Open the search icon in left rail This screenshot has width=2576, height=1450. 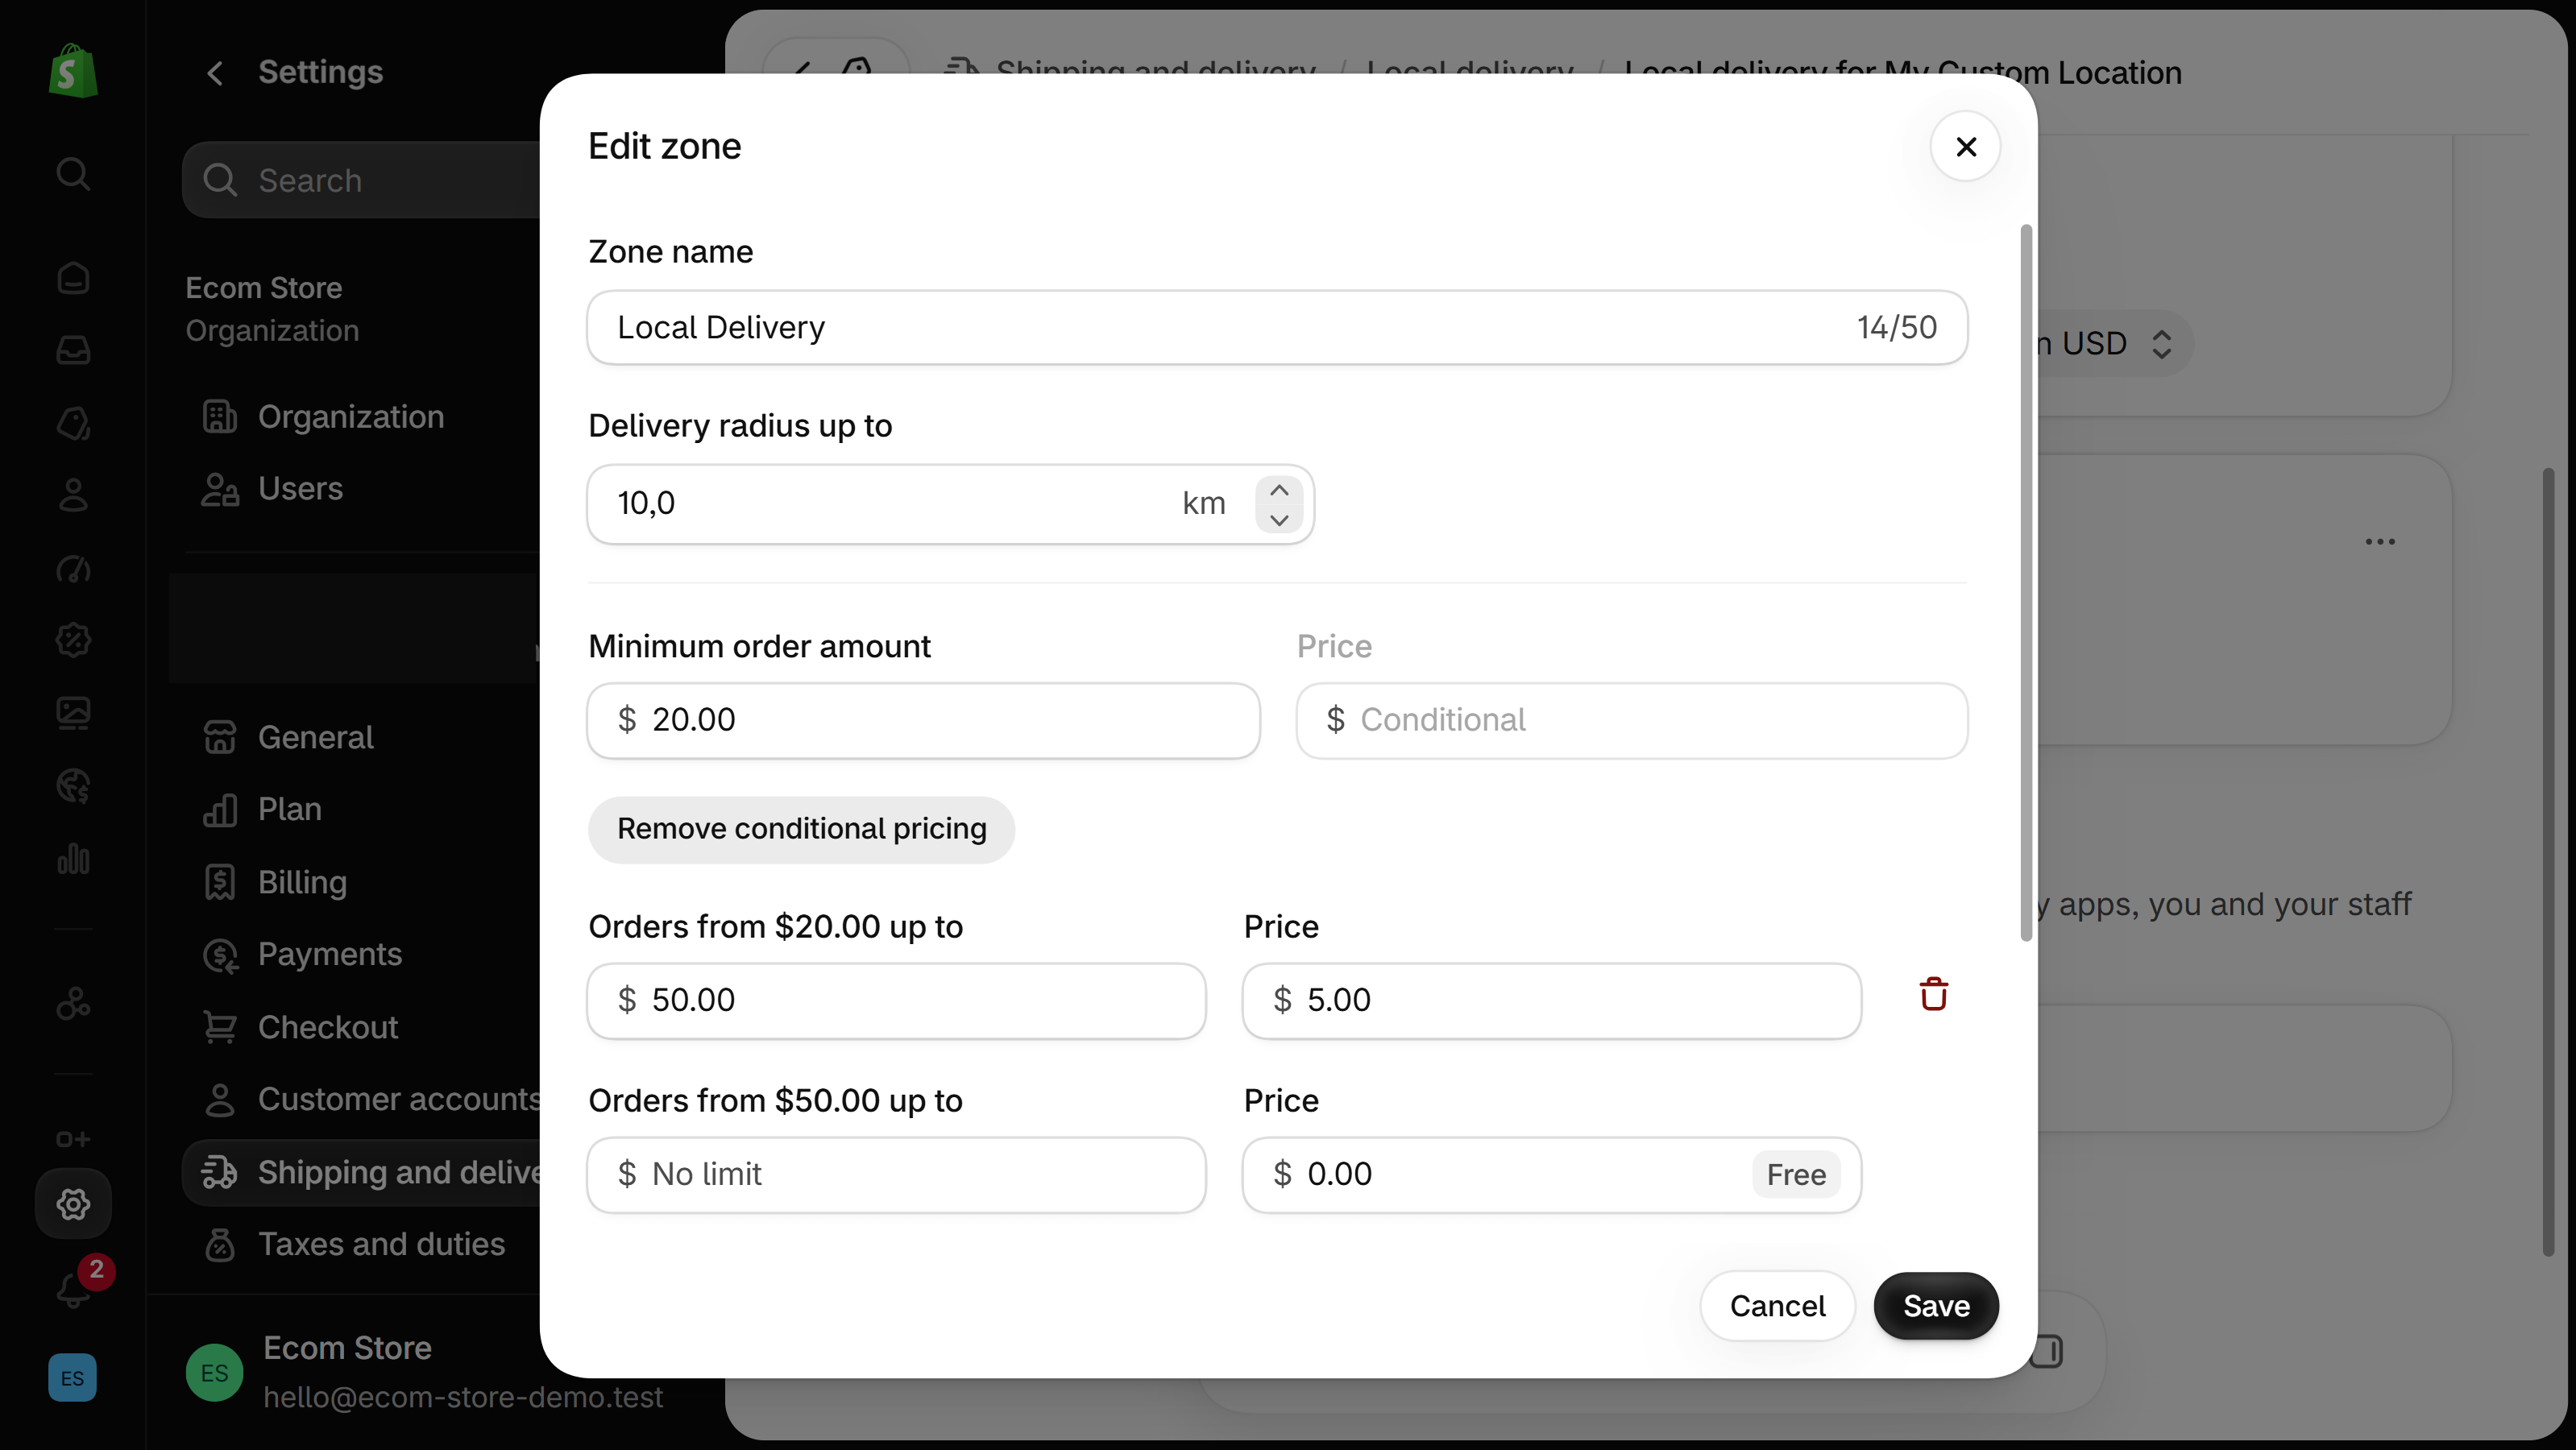(73, 174)
